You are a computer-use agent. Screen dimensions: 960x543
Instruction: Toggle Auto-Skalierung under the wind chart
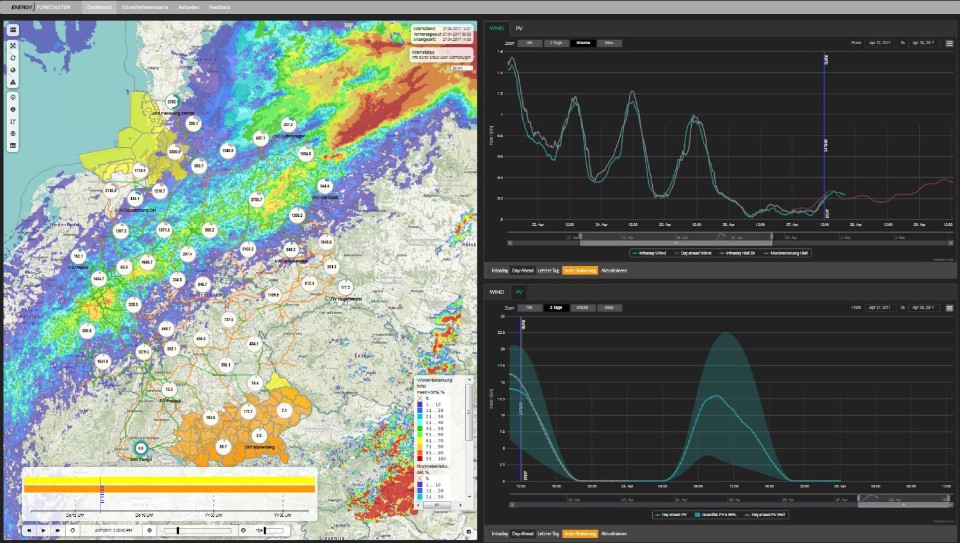[x=580, y=270]
